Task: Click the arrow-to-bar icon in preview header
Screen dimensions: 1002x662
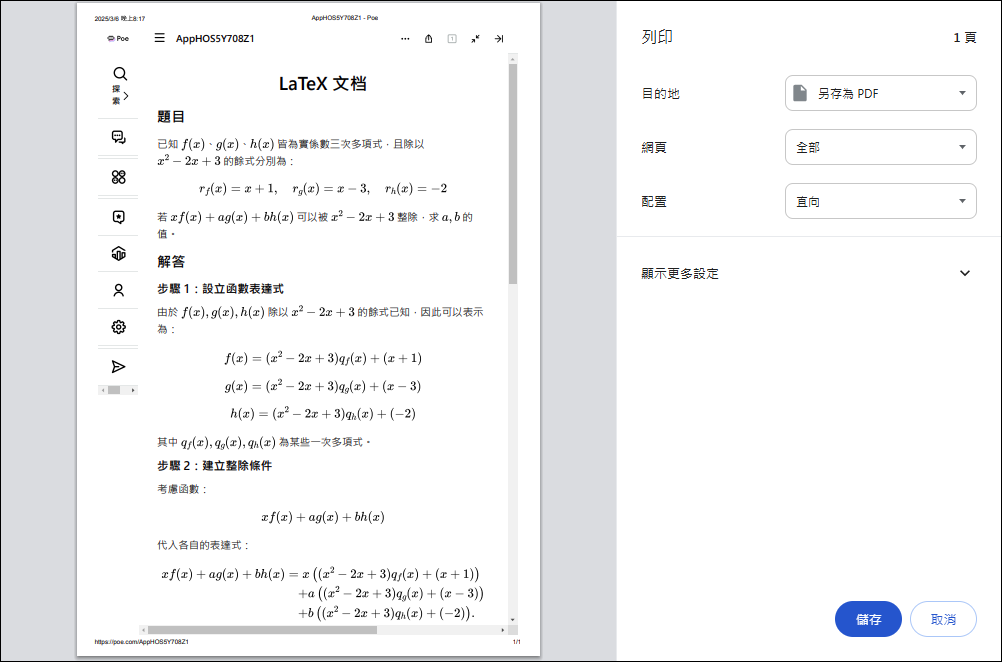Action: (x=499, y=39)
